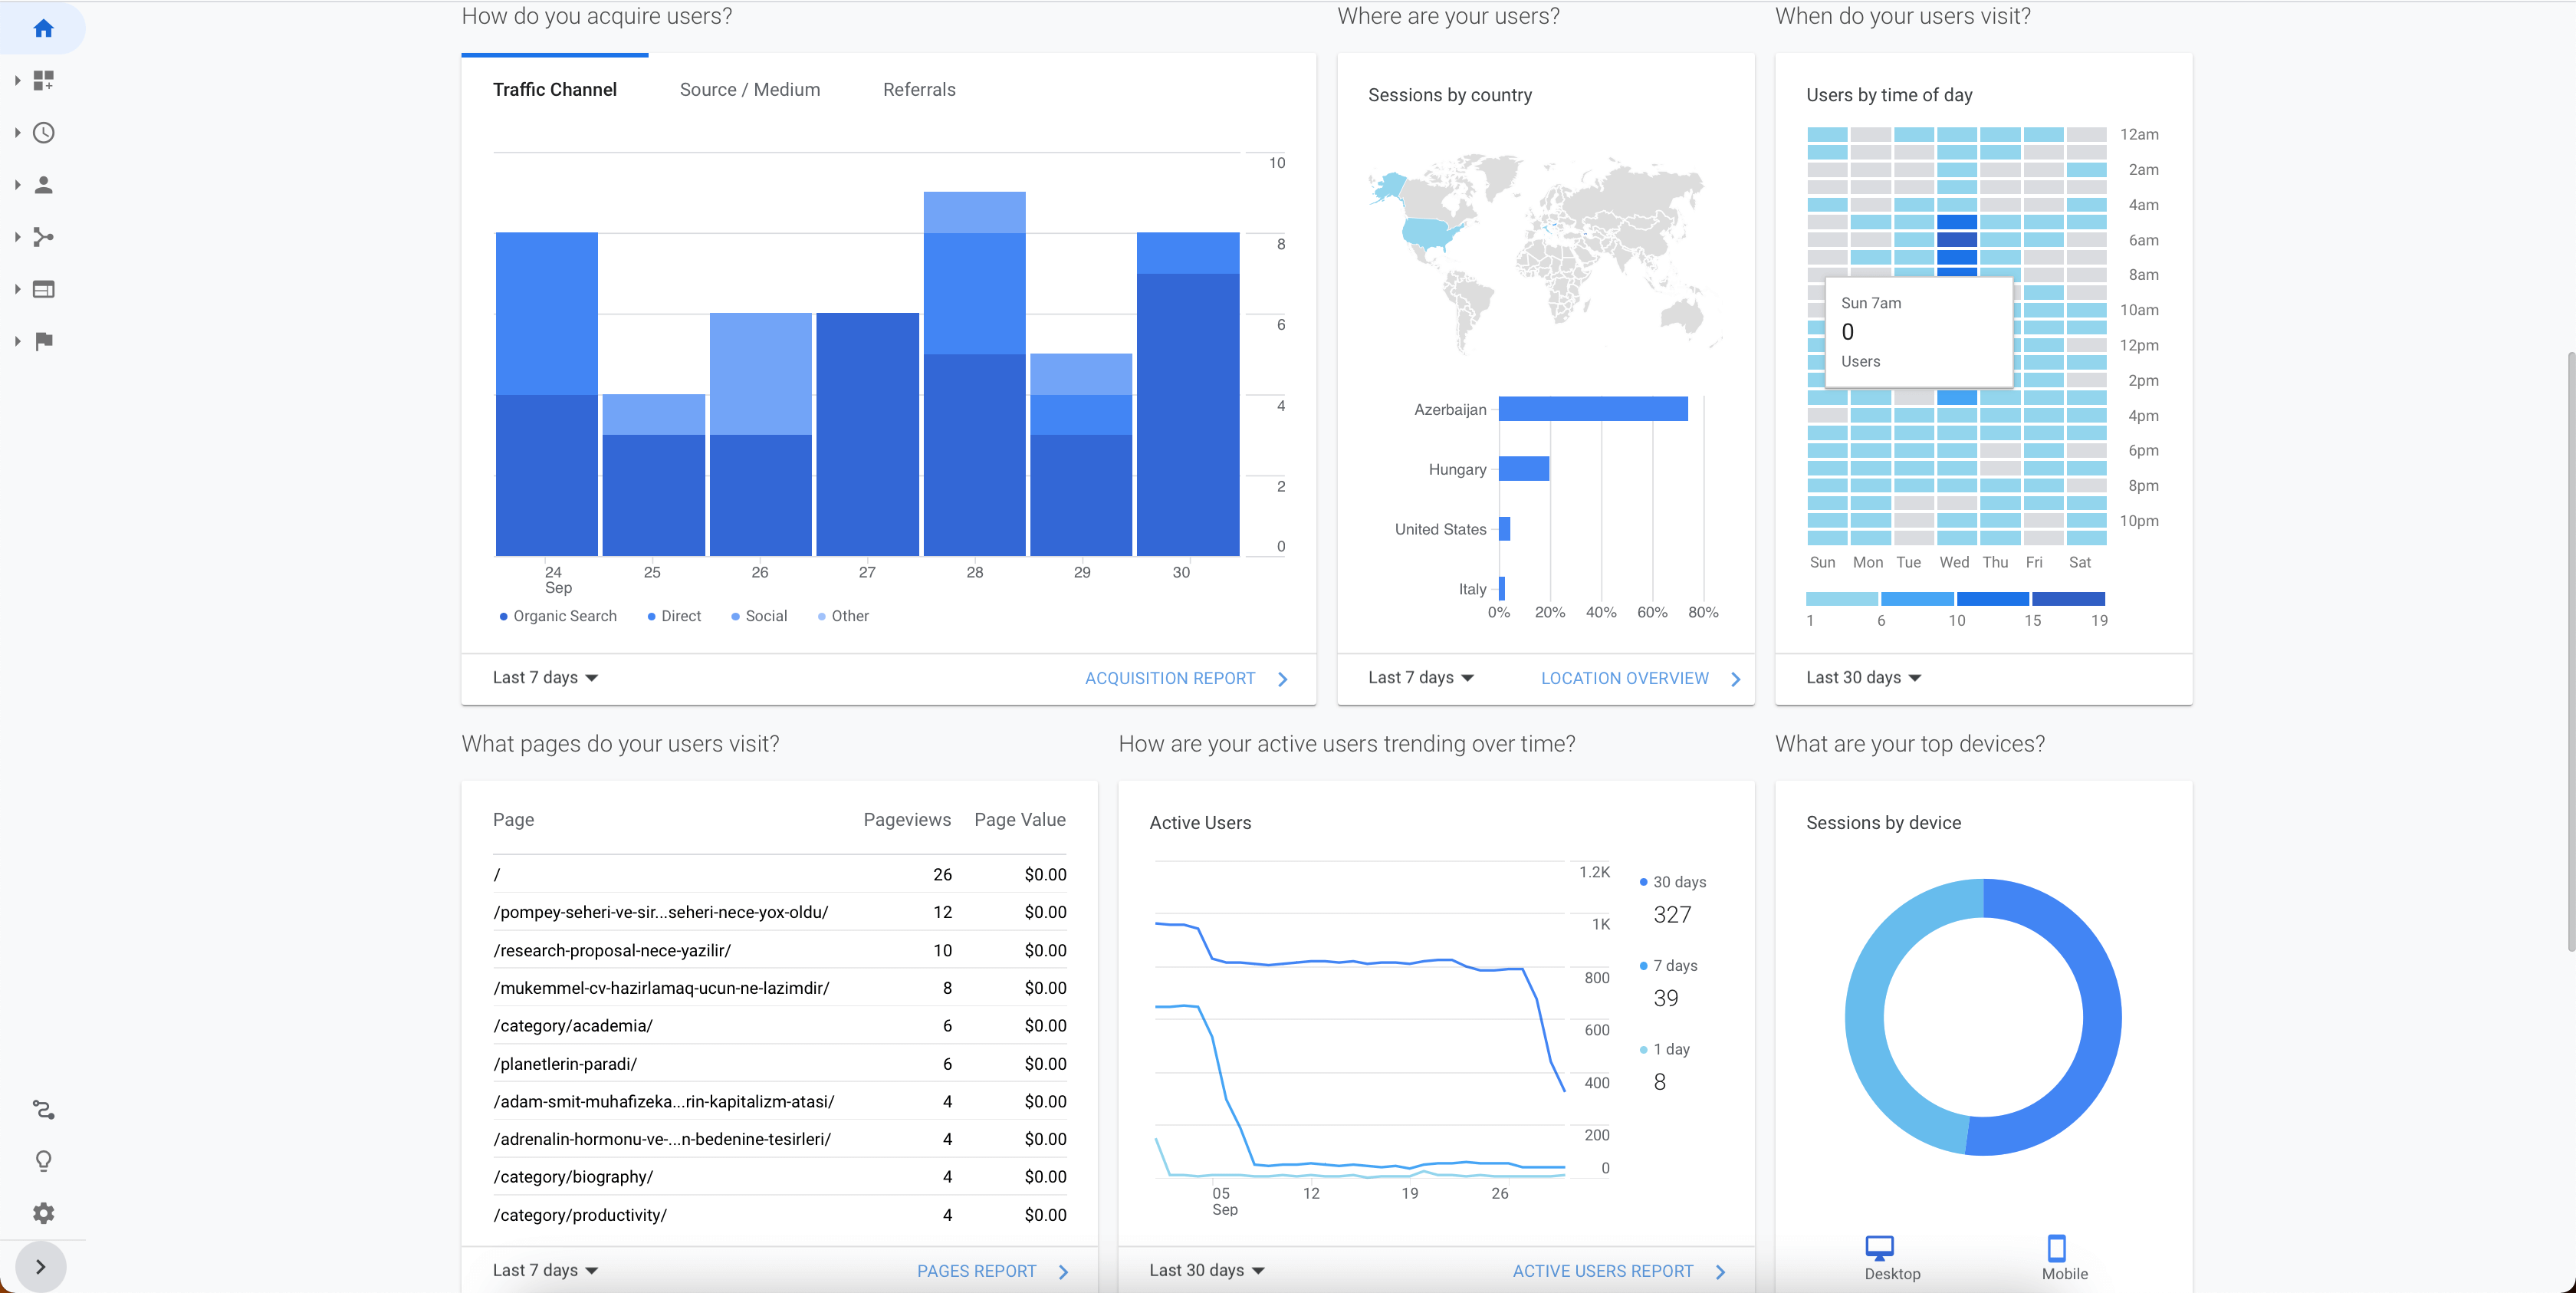2576x1293 pixels.
Task: Click the Azerbaijan bar in sessions chart
Action: pyautogui.click(x=1592, y=409)
